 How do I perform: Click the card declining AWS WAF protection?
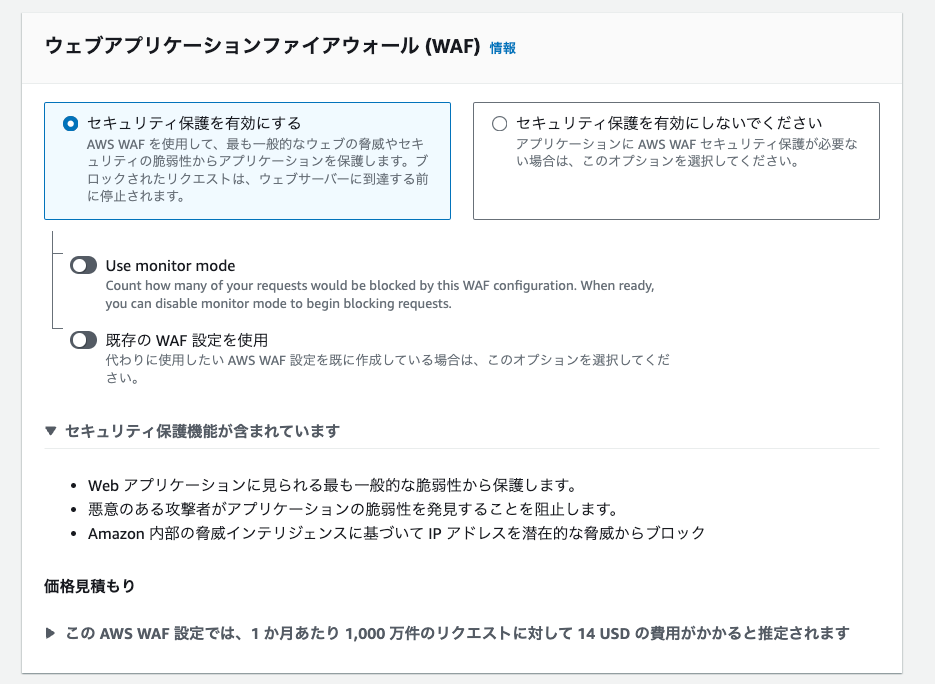coord(675,160)
